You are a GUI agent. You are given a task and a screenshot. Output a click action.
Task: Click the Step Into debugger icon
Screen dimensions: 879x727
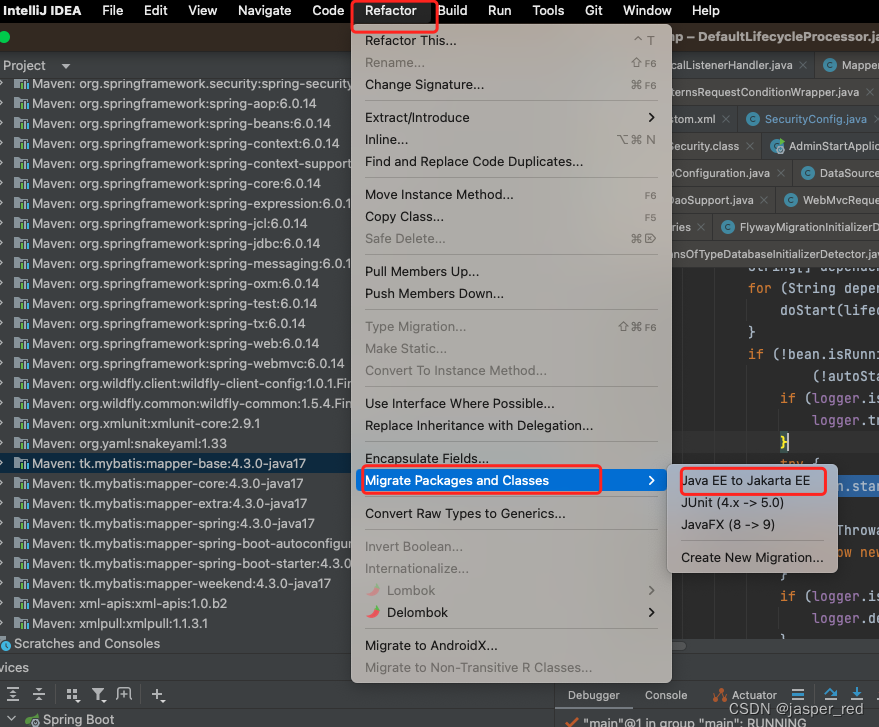click(857, 694)
